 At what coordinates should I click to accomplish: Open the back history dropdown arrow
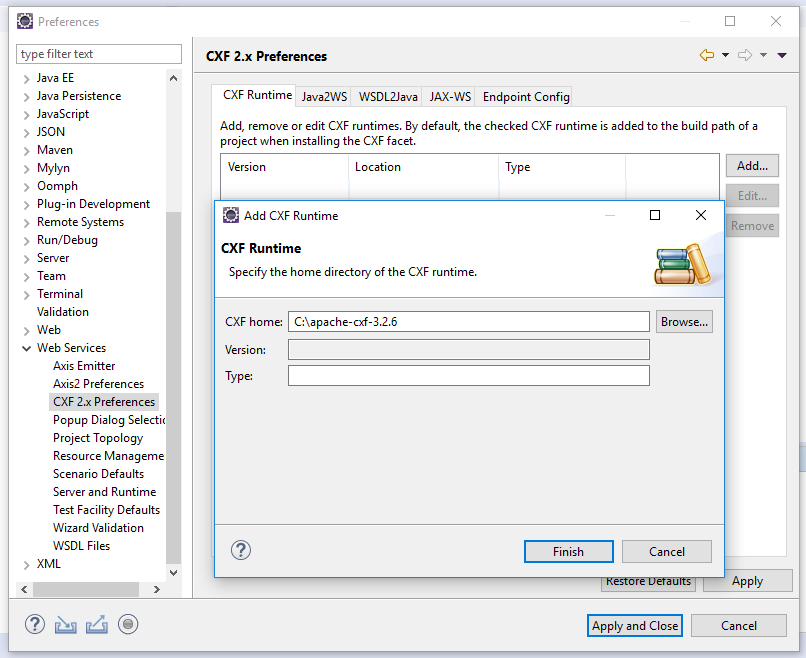(725, 55)
